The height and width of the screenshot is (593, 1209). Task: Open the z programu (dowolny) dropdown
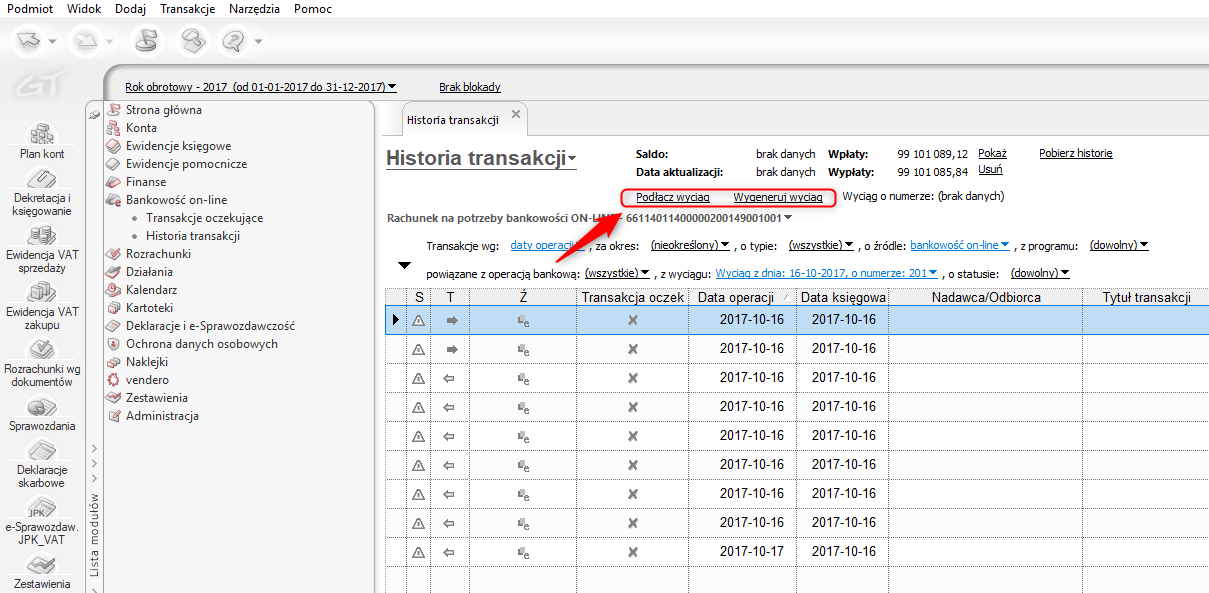[x=1119, y=245]
